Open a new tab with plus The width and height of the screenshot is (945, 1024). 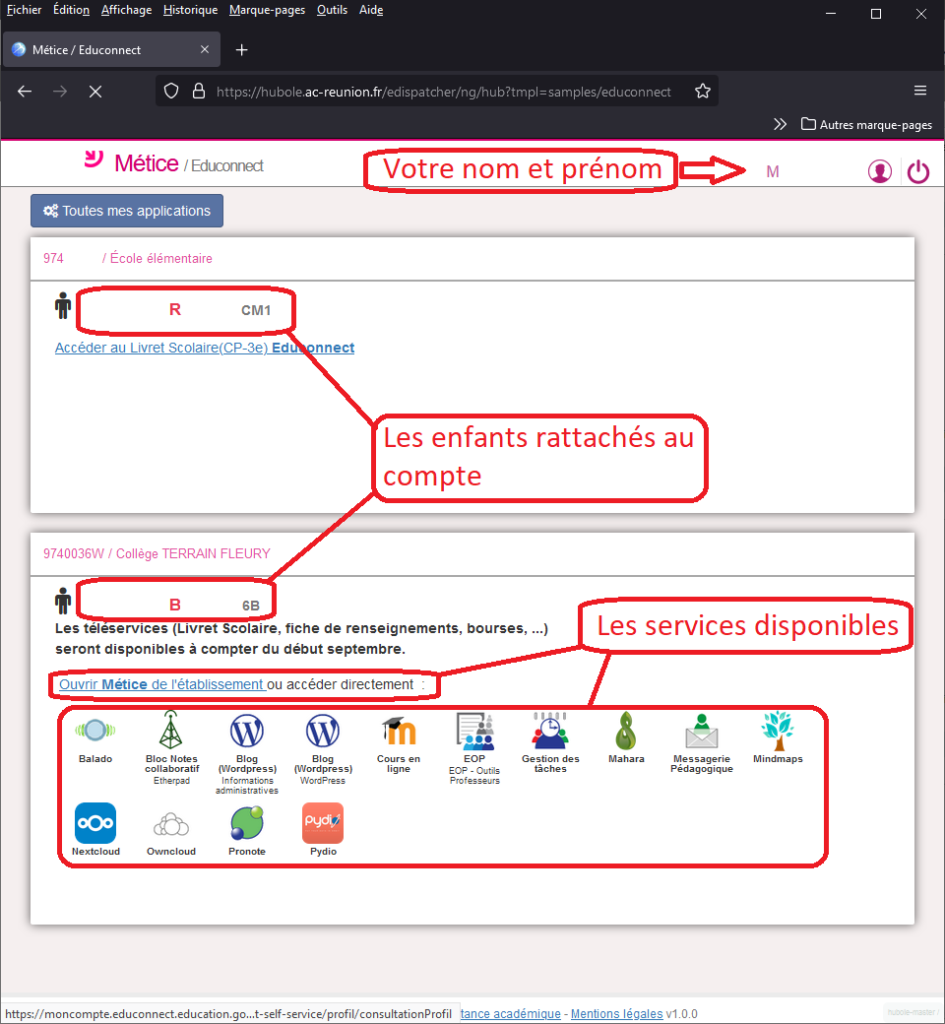pyautogui.click(x=242, y=50)
